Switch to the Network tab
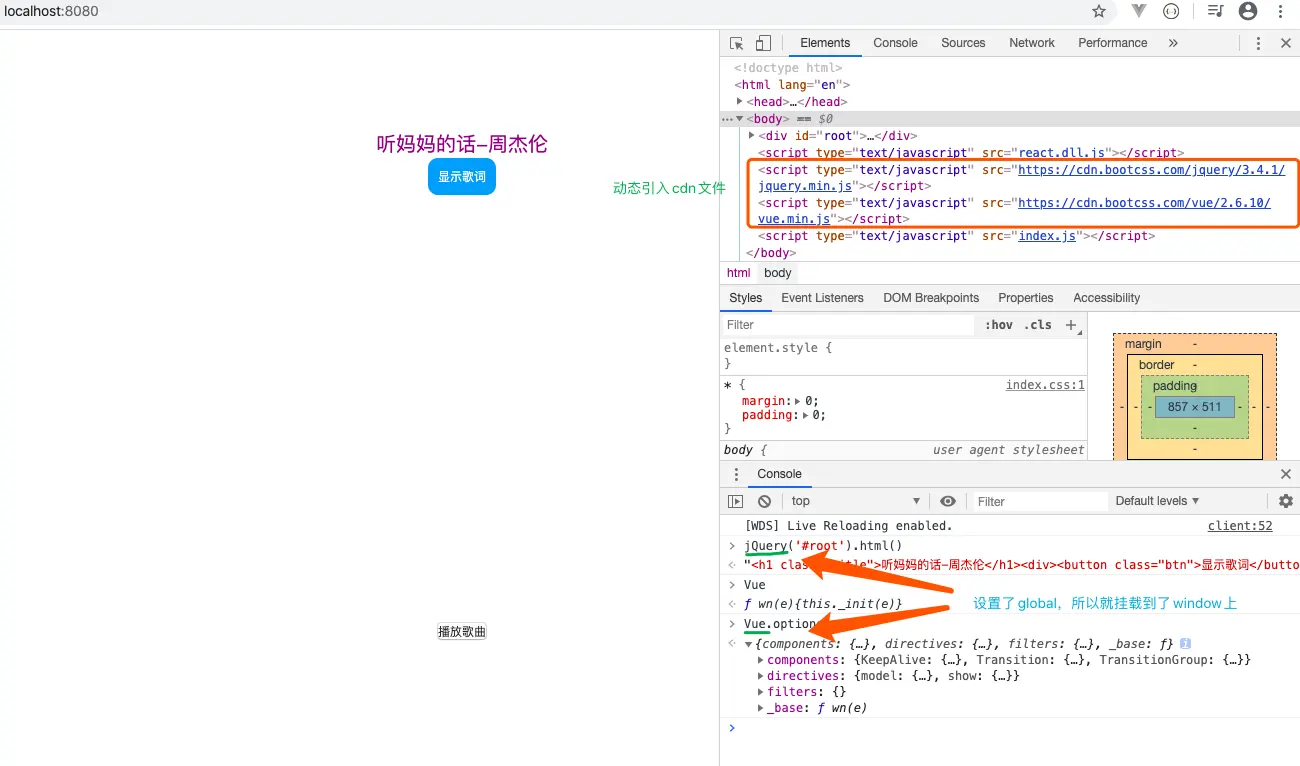This screenshot has width=1300, height=766. coord(1032,43)
